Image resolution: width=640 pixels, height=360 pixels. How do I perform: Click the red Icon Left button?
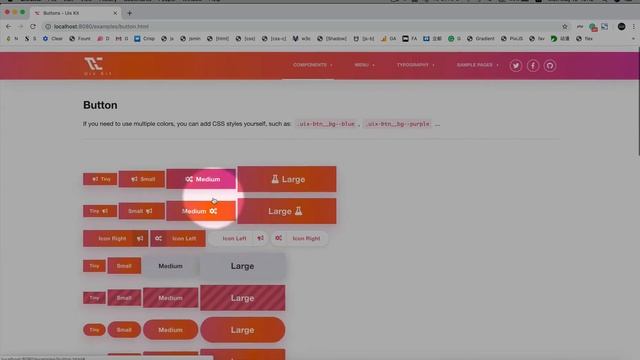pos(178,238)
